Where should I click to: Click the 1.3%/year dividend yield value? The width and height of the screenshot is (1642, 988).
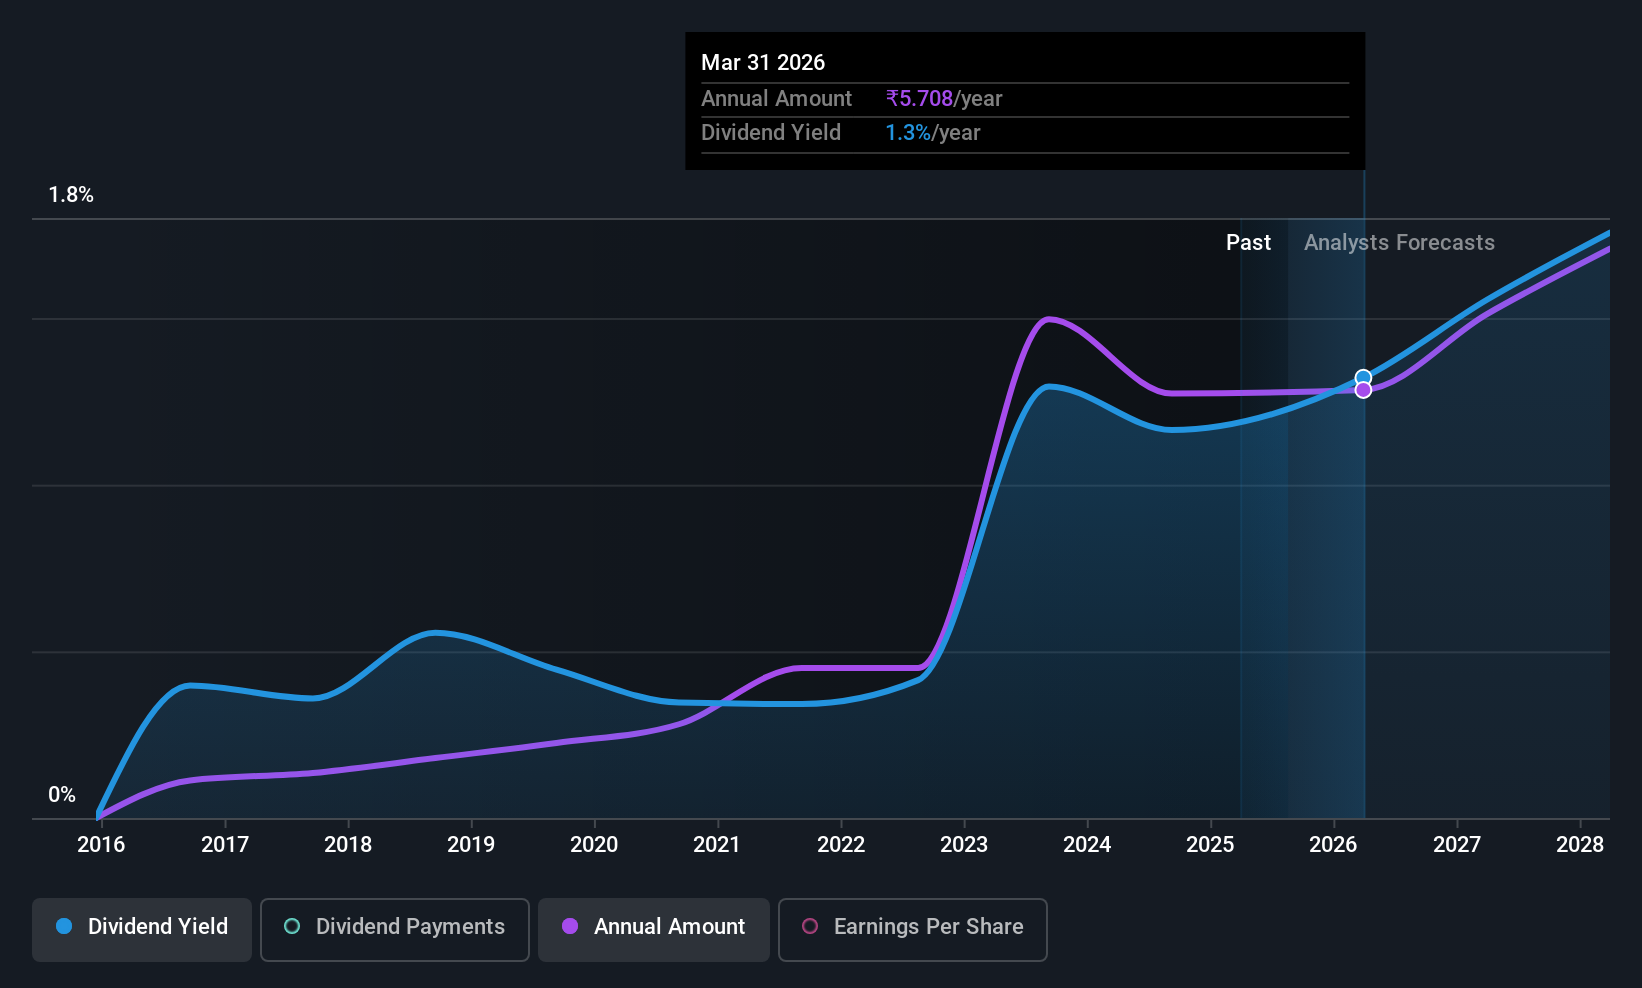point(933,133)
